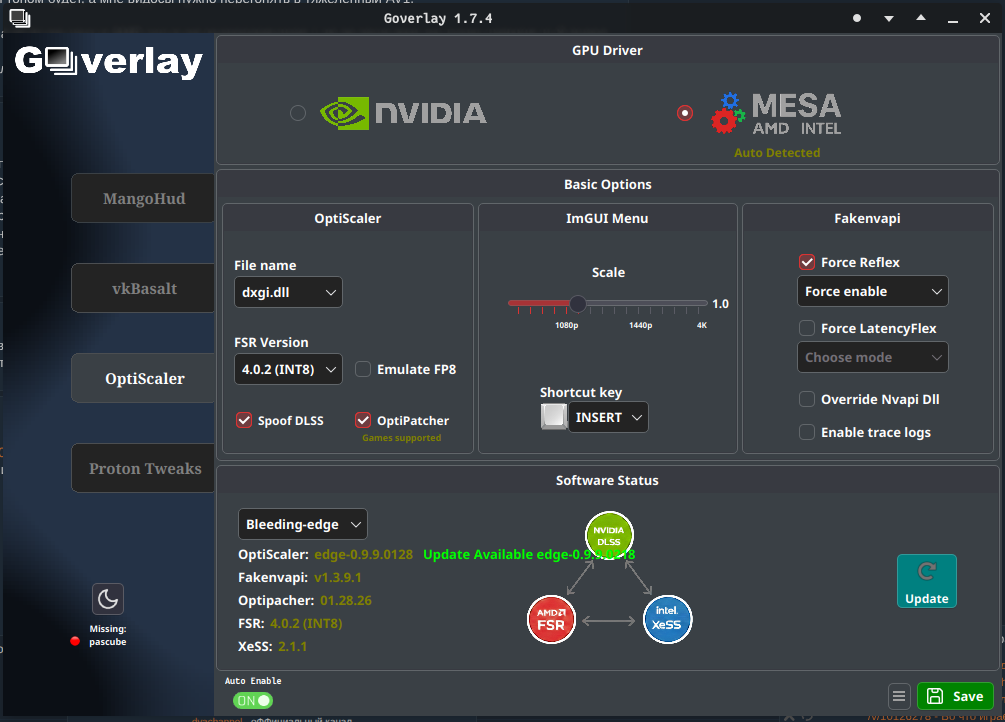Viewport: 1005px width, 722px height.
Task: Toggle the Emulate FP8 checkbox
Action: pos(363,369)
